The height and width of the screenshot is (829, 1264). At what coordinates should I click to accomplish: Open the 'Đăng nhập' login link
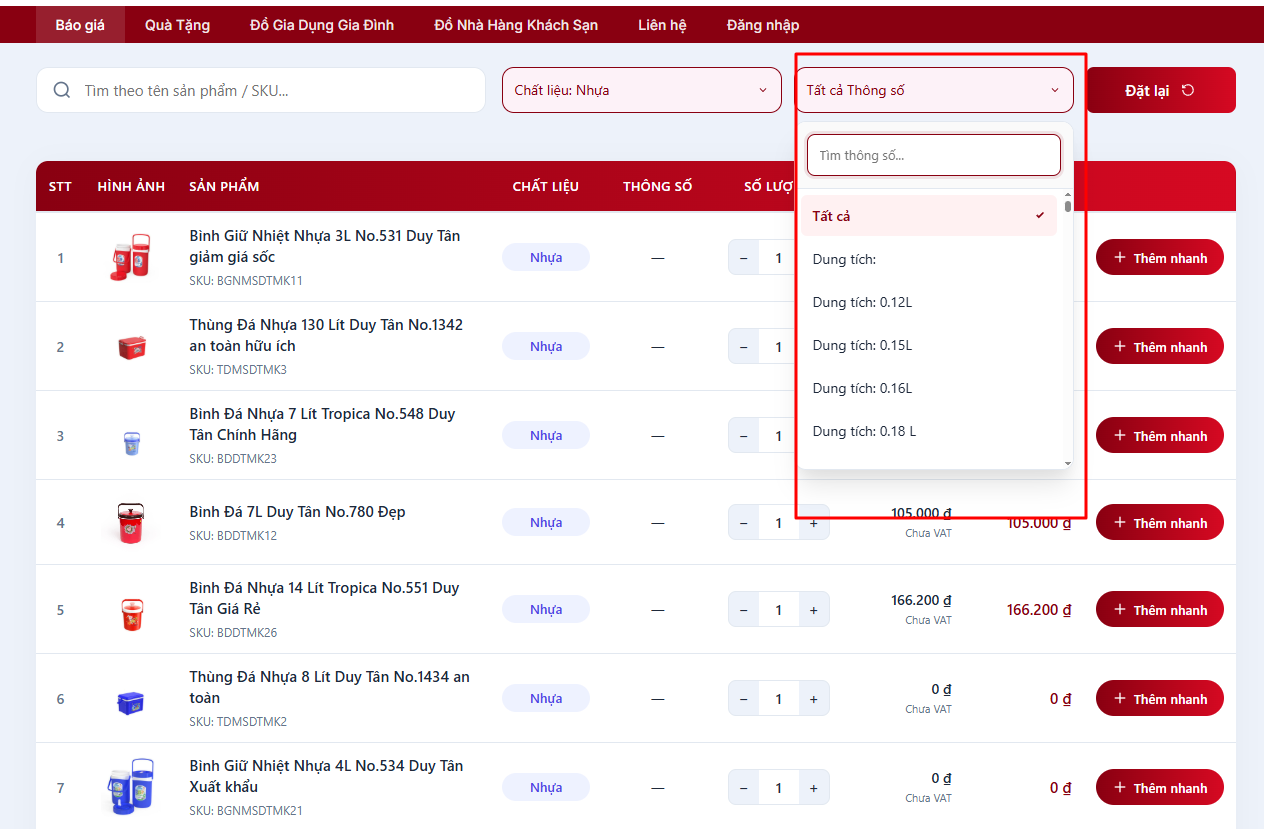coord(763,25)
